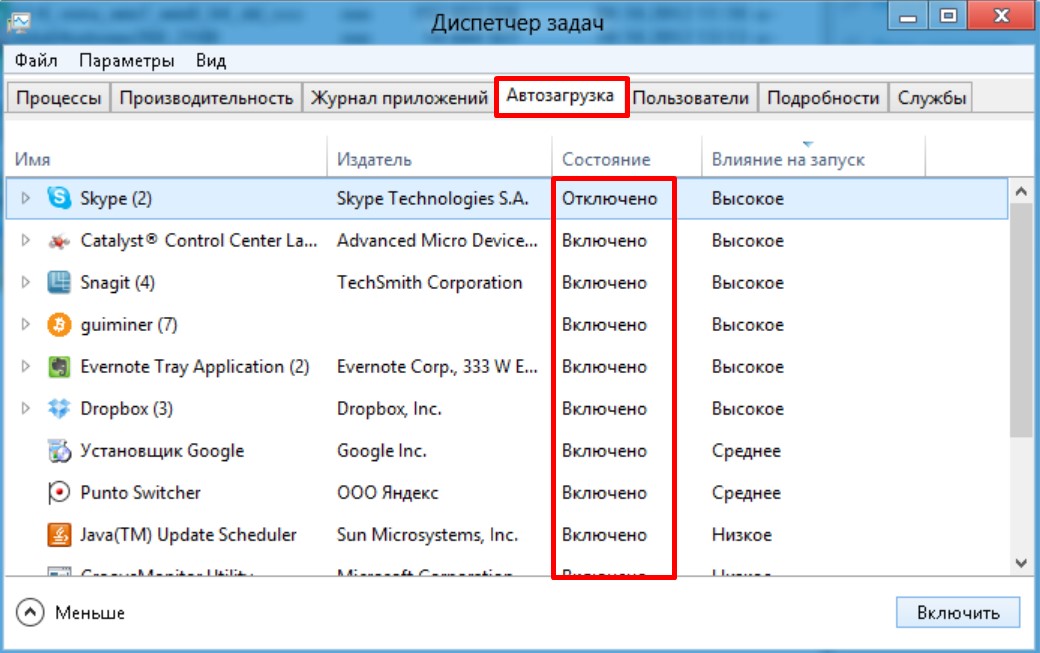This screenshot has height=653, width=1040.
Task: Click the scrollbar up arrow
Action: click(1021, 192)
